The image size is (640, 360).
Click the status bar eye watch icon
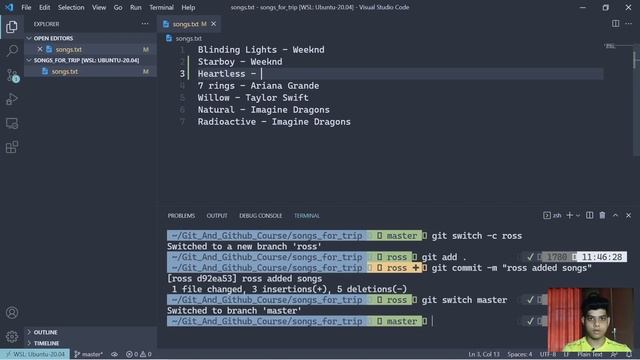114,354
